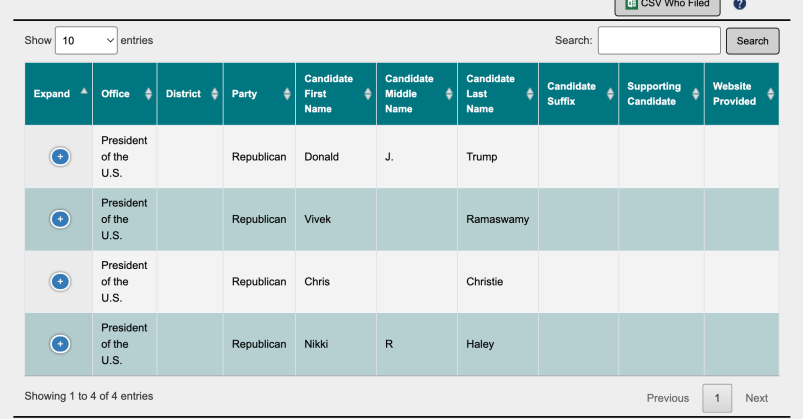
Task: Go to page 1 of results
Action: point(716,398)
